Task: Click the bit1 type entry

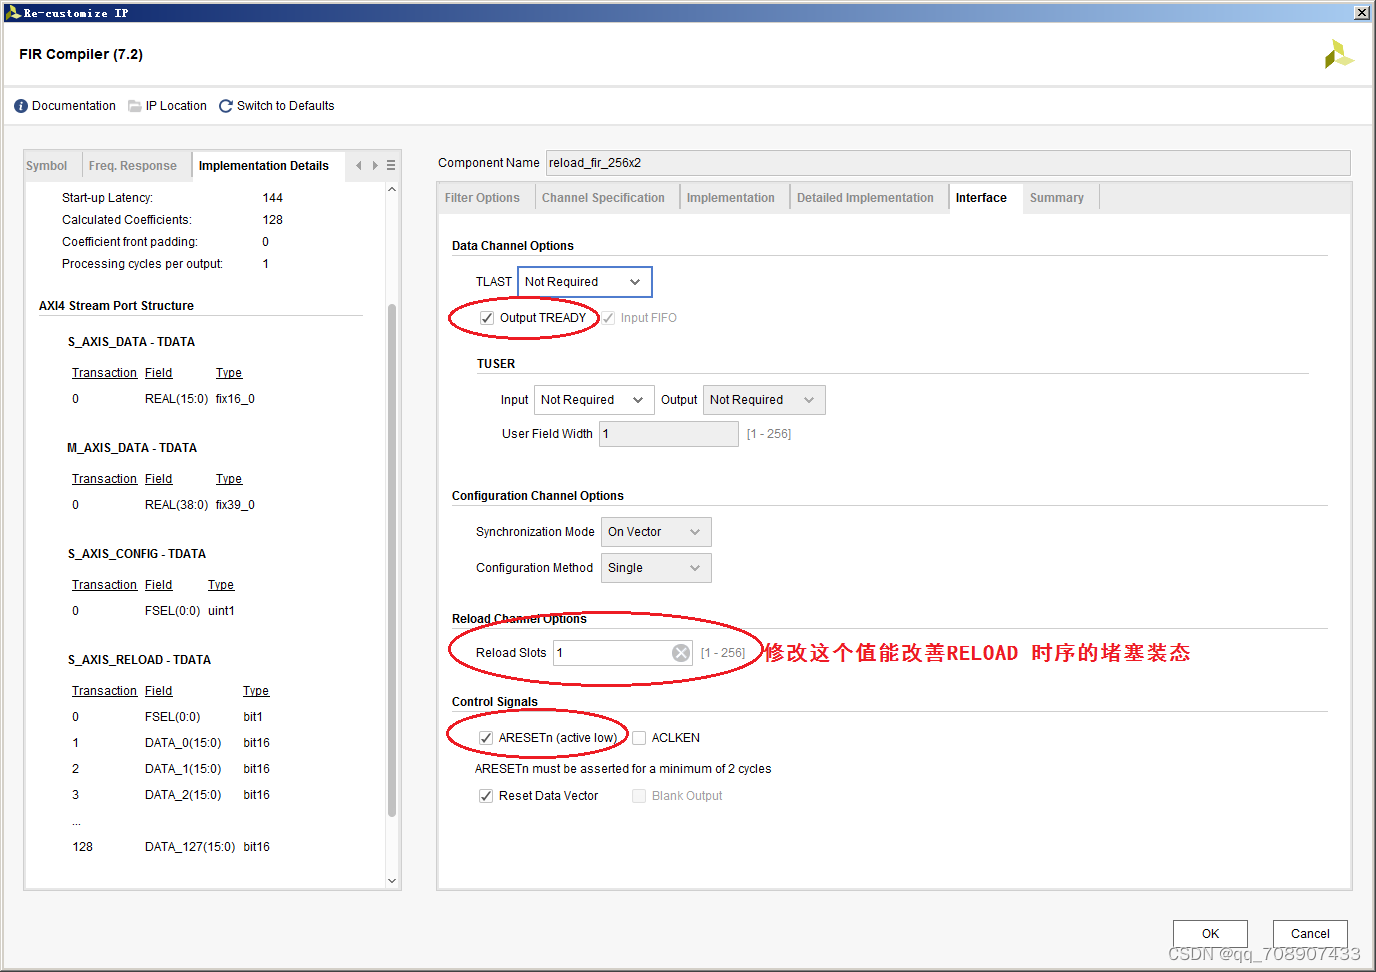Action: point(253,717)
